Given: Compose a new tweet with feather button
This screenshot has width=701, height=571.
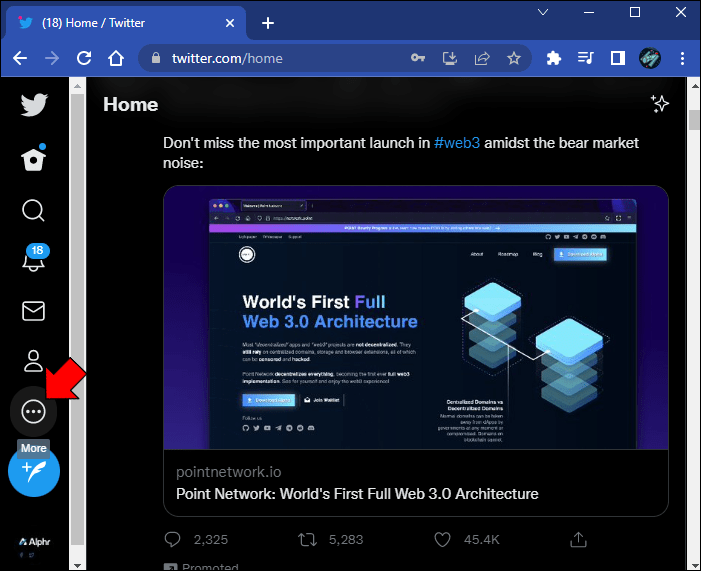Looking at the screenshot, I should click(34, 471).
